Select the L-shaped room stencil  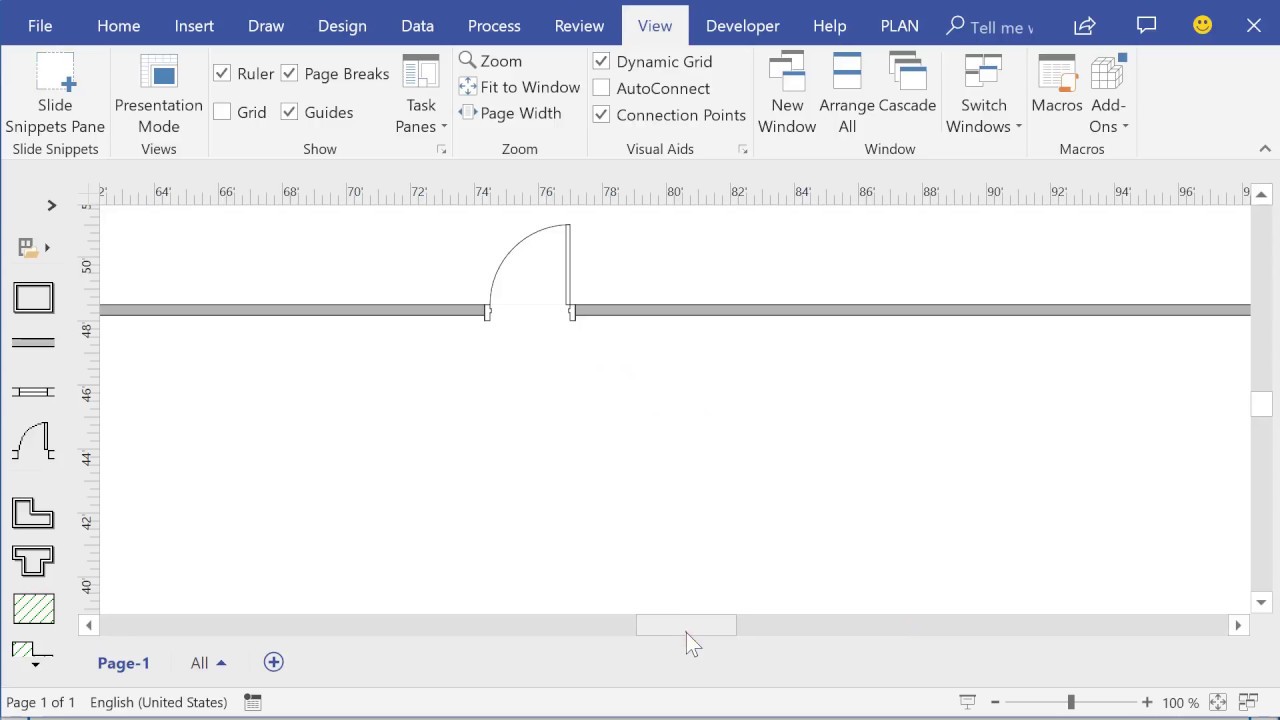click(33, 513)
